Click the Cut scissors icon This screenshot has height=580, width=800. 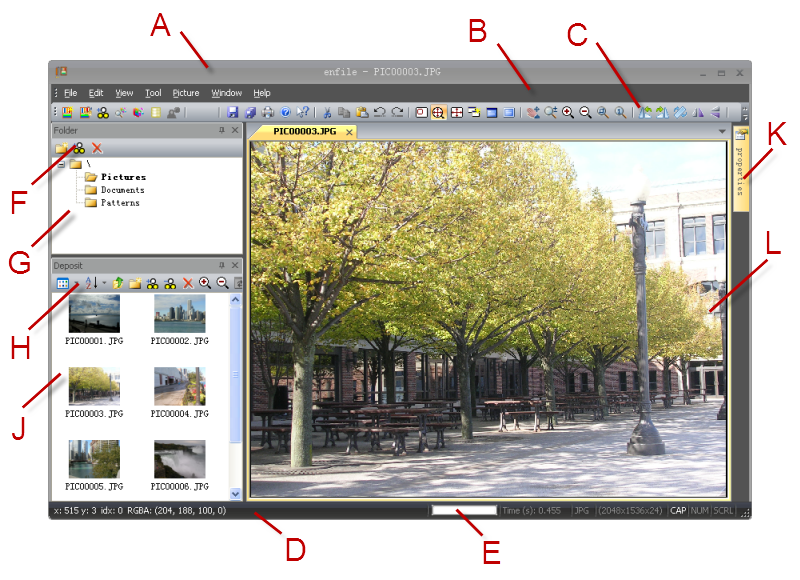pyautogui.click(x=326, y=113)
